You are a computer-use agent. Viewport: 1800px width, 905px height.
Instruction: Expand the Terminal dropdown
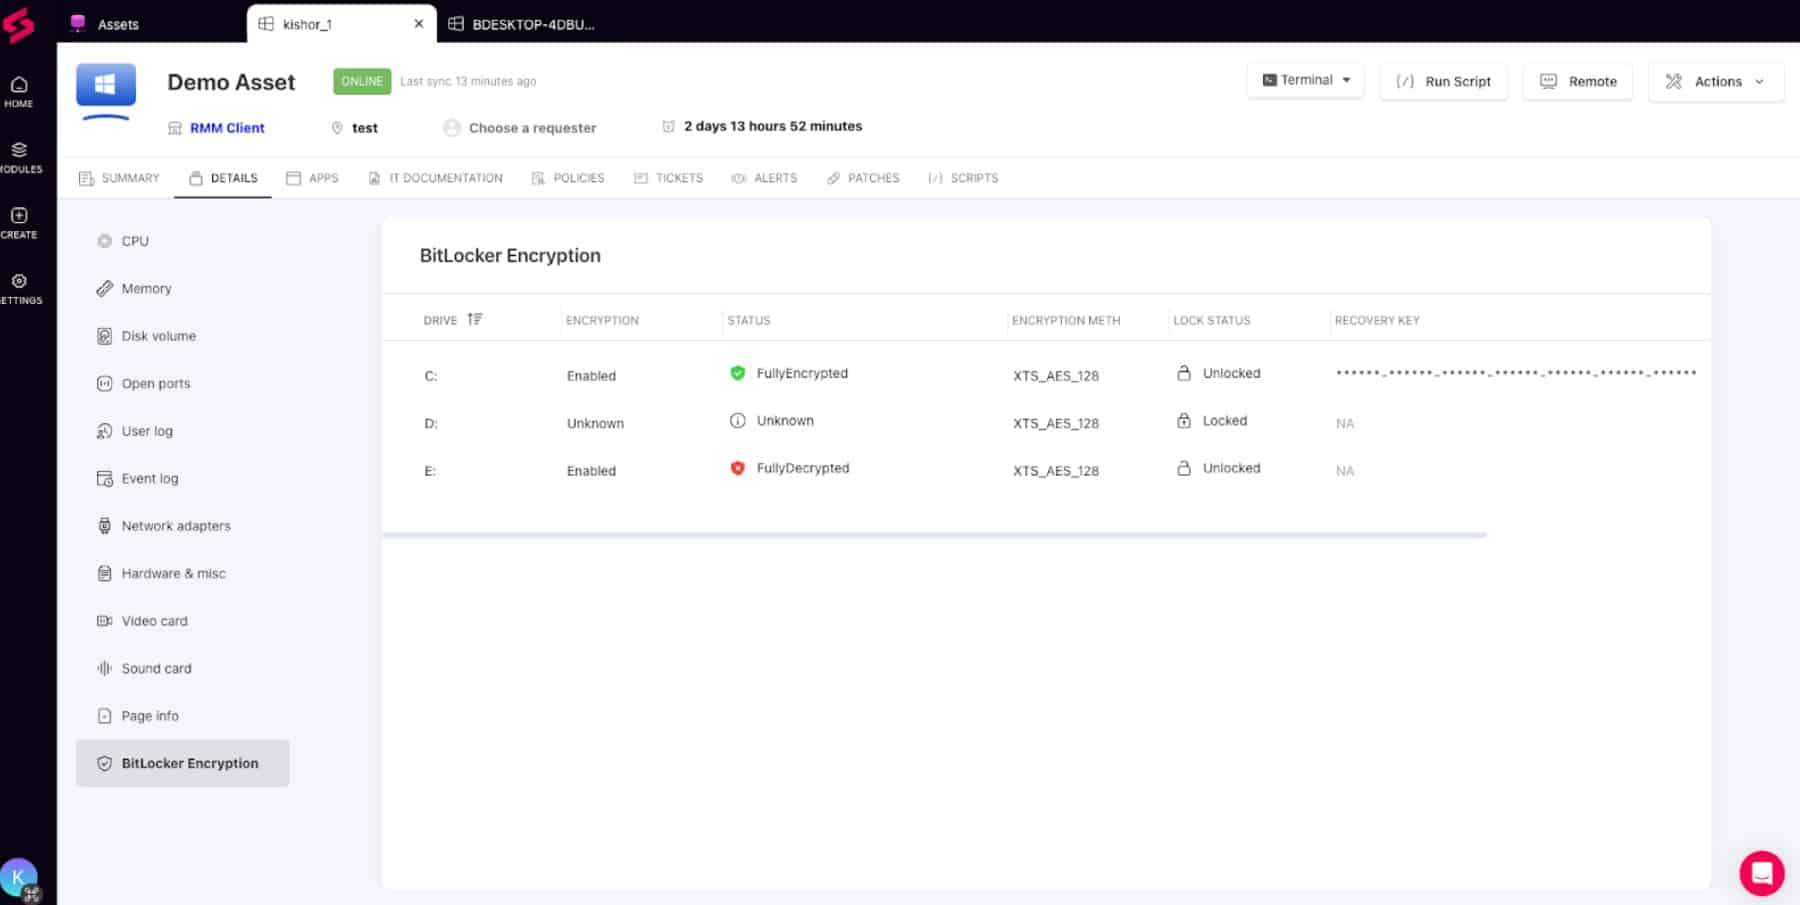coord(1306,80)
